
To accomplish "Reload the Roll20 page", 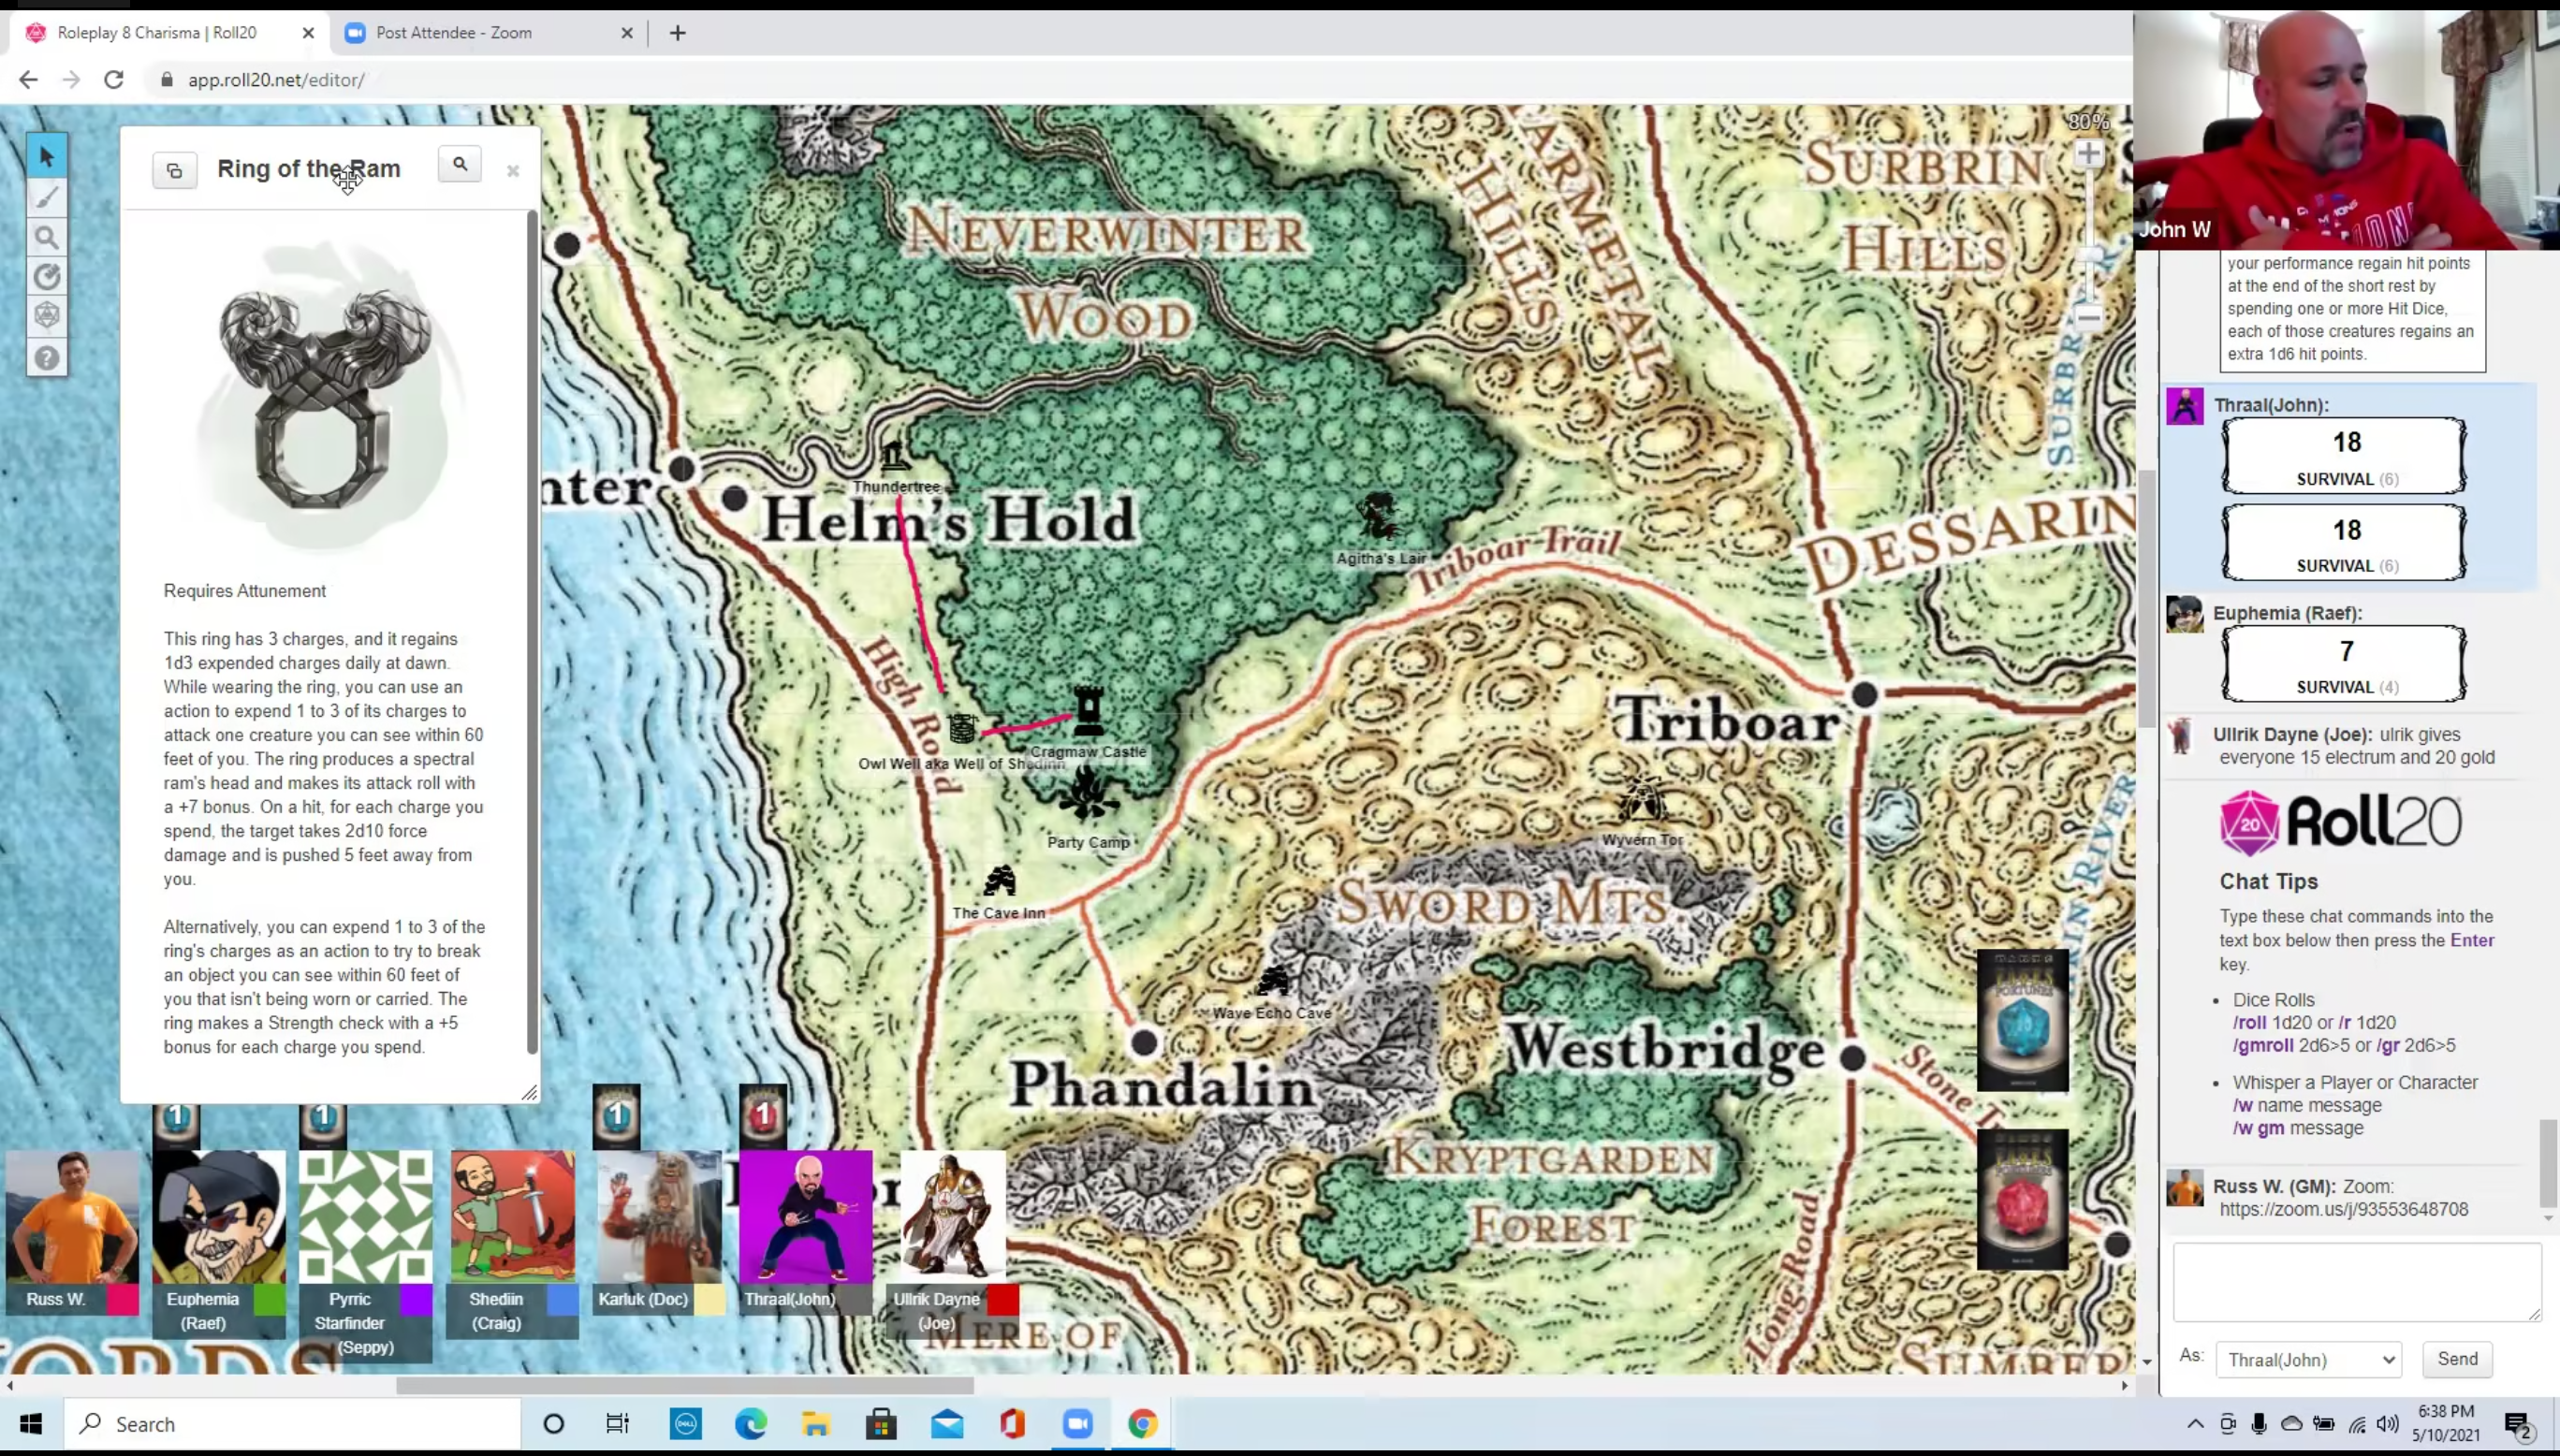I will click(114, 80).
